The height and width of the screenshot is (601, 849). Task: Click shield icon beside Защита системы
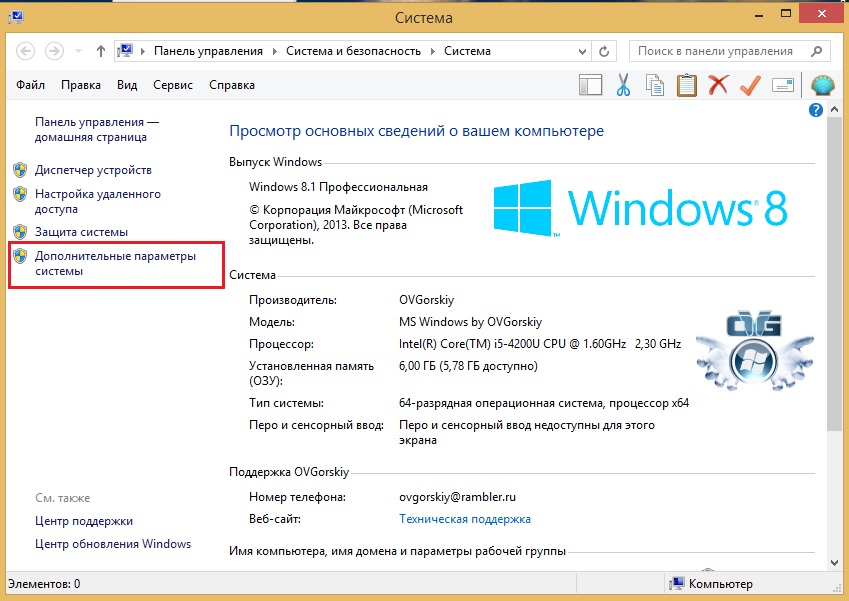20,232
